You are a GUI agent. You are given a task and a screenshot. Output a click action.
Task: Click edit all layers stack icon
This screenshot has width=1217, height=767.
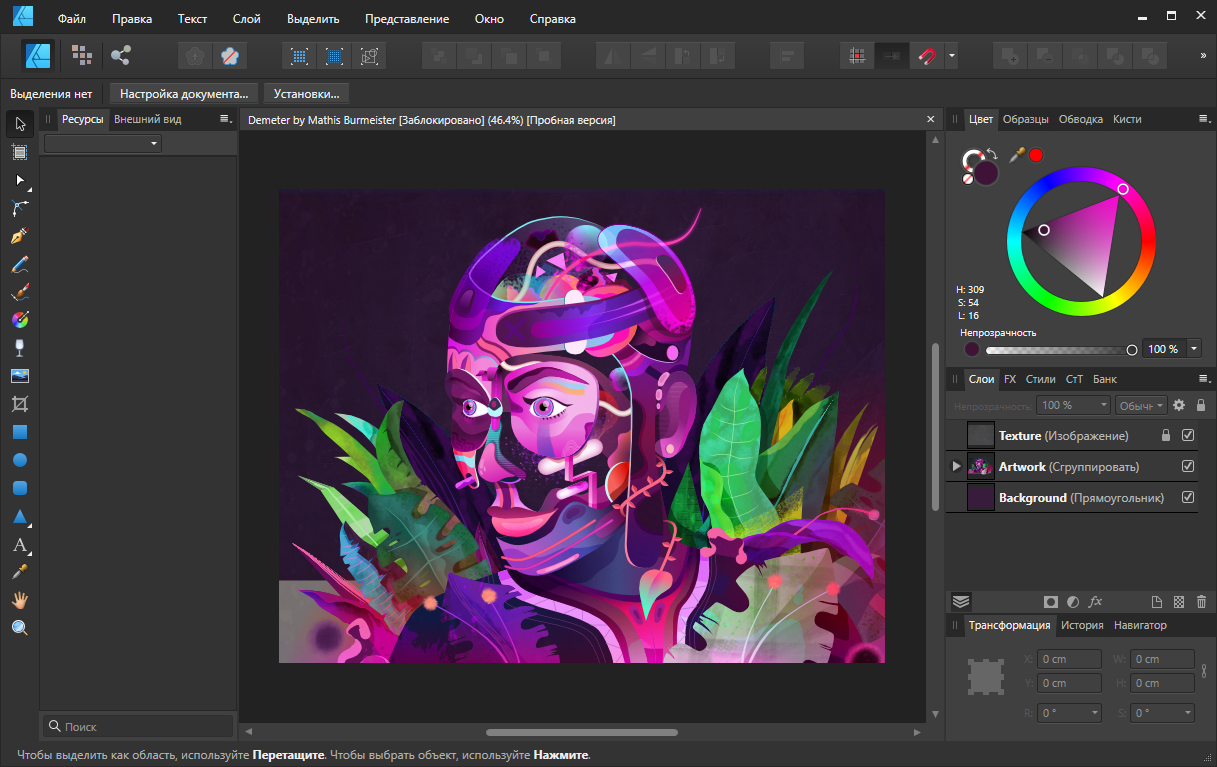point(960,602)
